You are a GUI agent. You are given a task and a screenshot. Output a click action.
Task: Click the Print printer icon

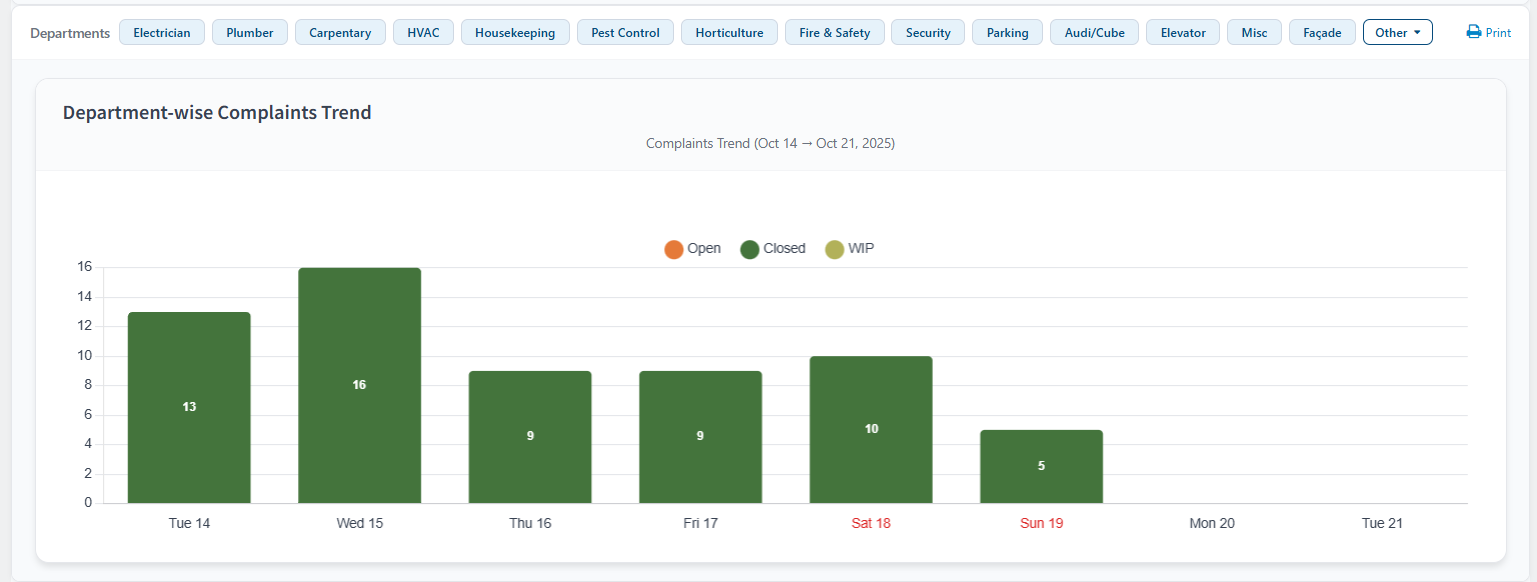click(1473, 32)
